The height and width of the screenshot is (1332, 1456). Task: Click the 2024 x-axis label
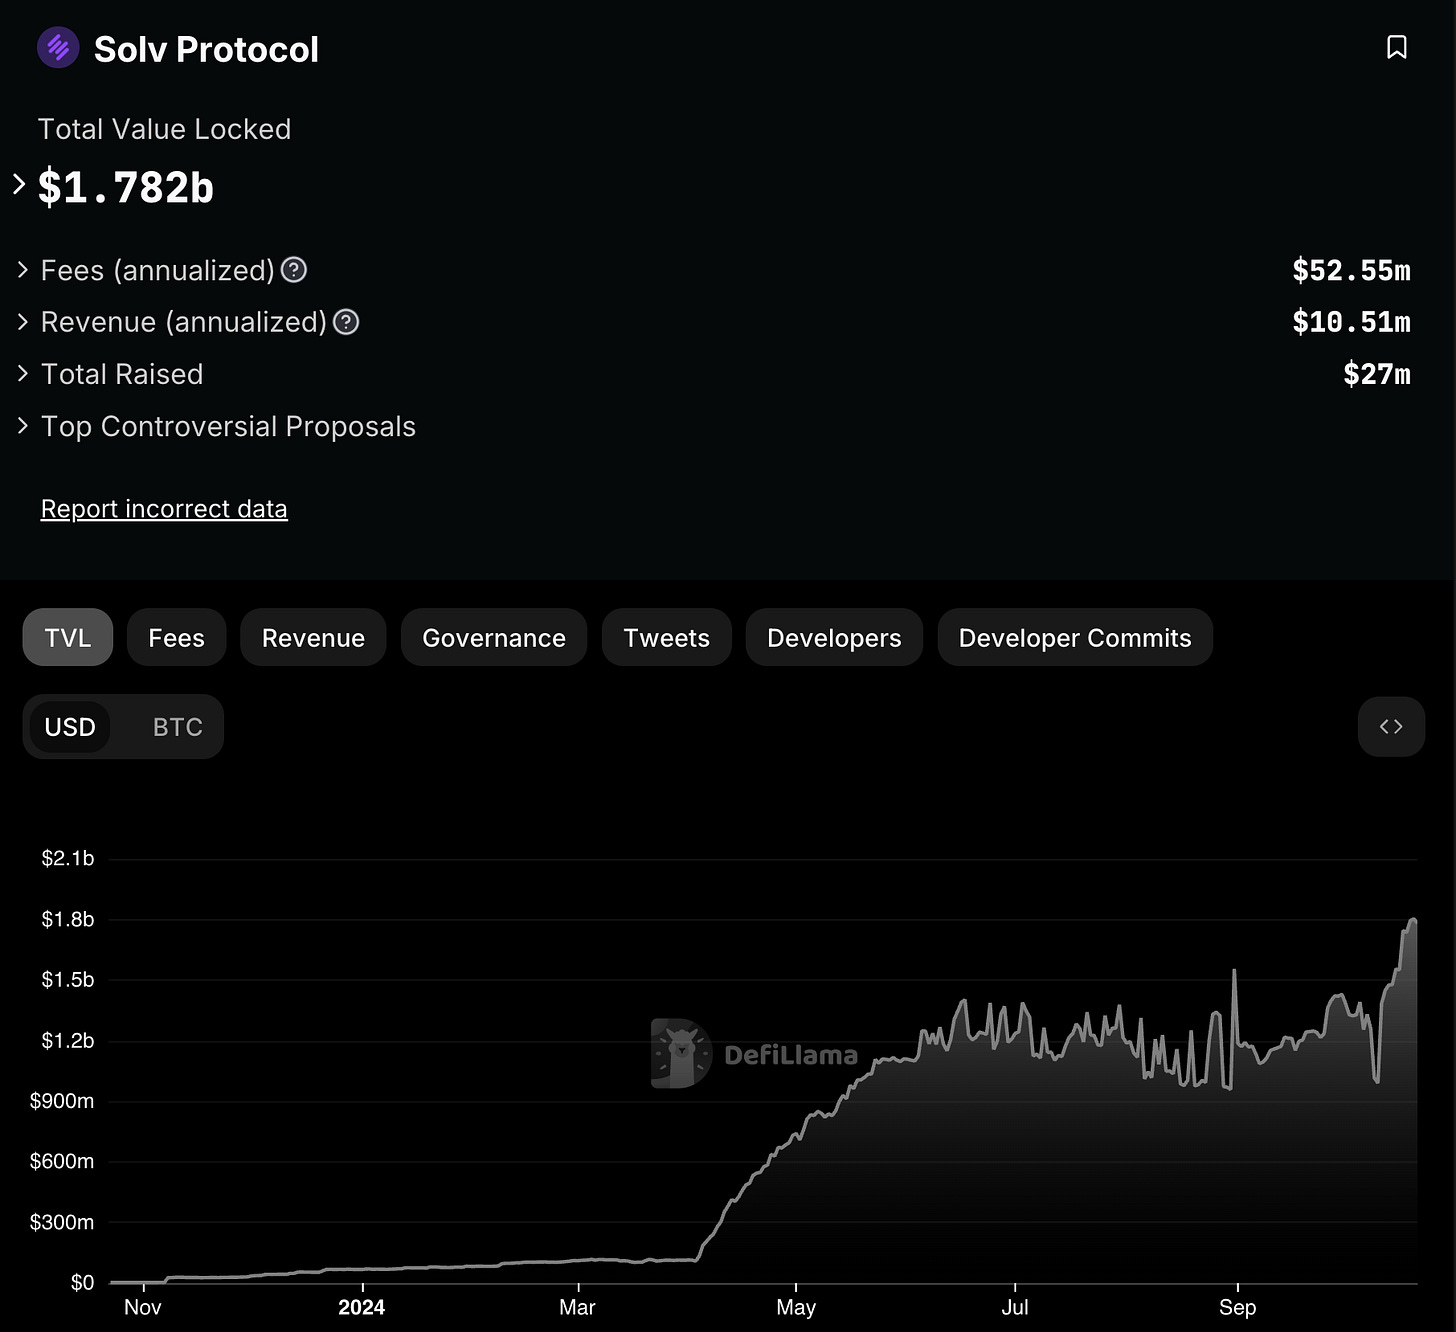pyautogui.click(x=361, y=1307)
